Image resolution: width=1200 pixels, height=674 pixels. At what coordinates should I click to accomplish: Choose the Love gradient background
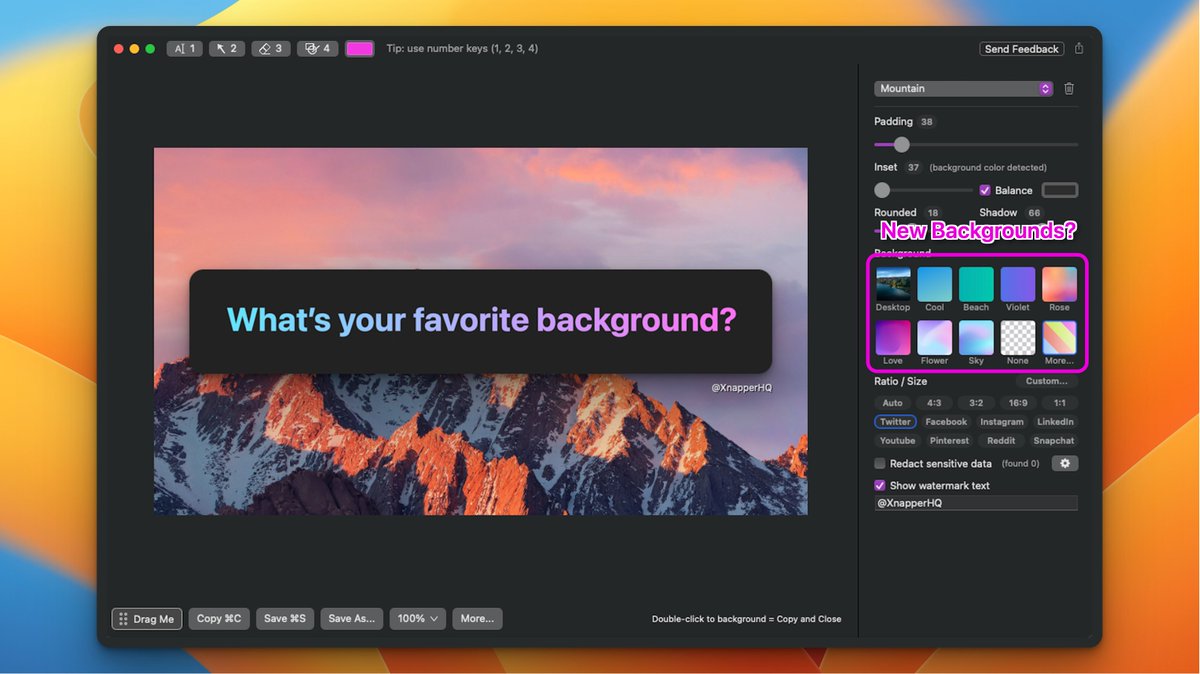pos(893,338)
